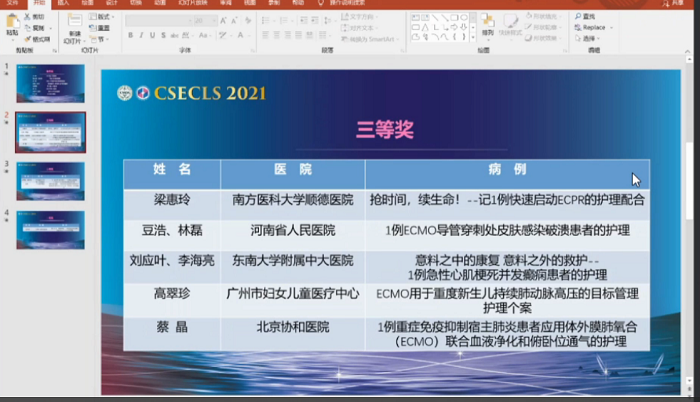Expand the Replace dropdown arrow
Image resolution: width=700 pixels, height=402 pixels.
coord(609,28)
